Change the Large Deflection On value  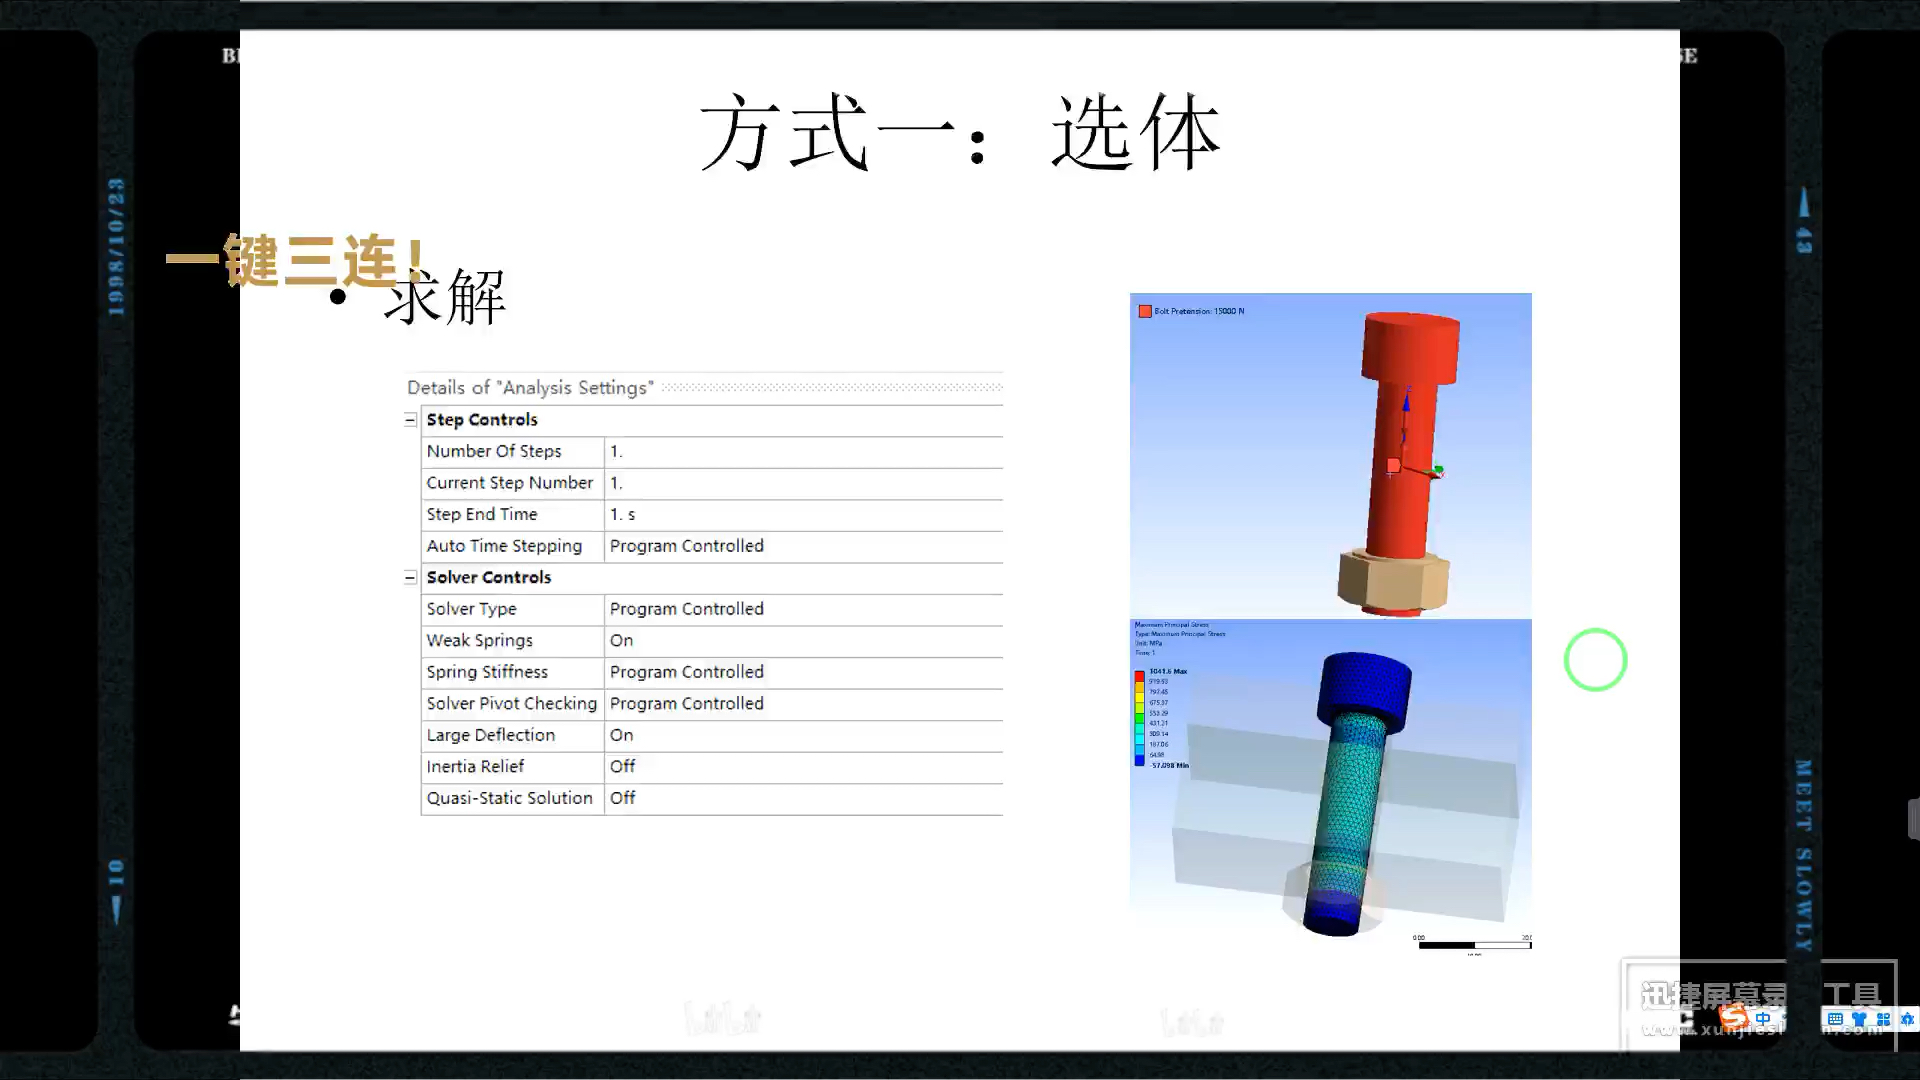pos(804,735)
